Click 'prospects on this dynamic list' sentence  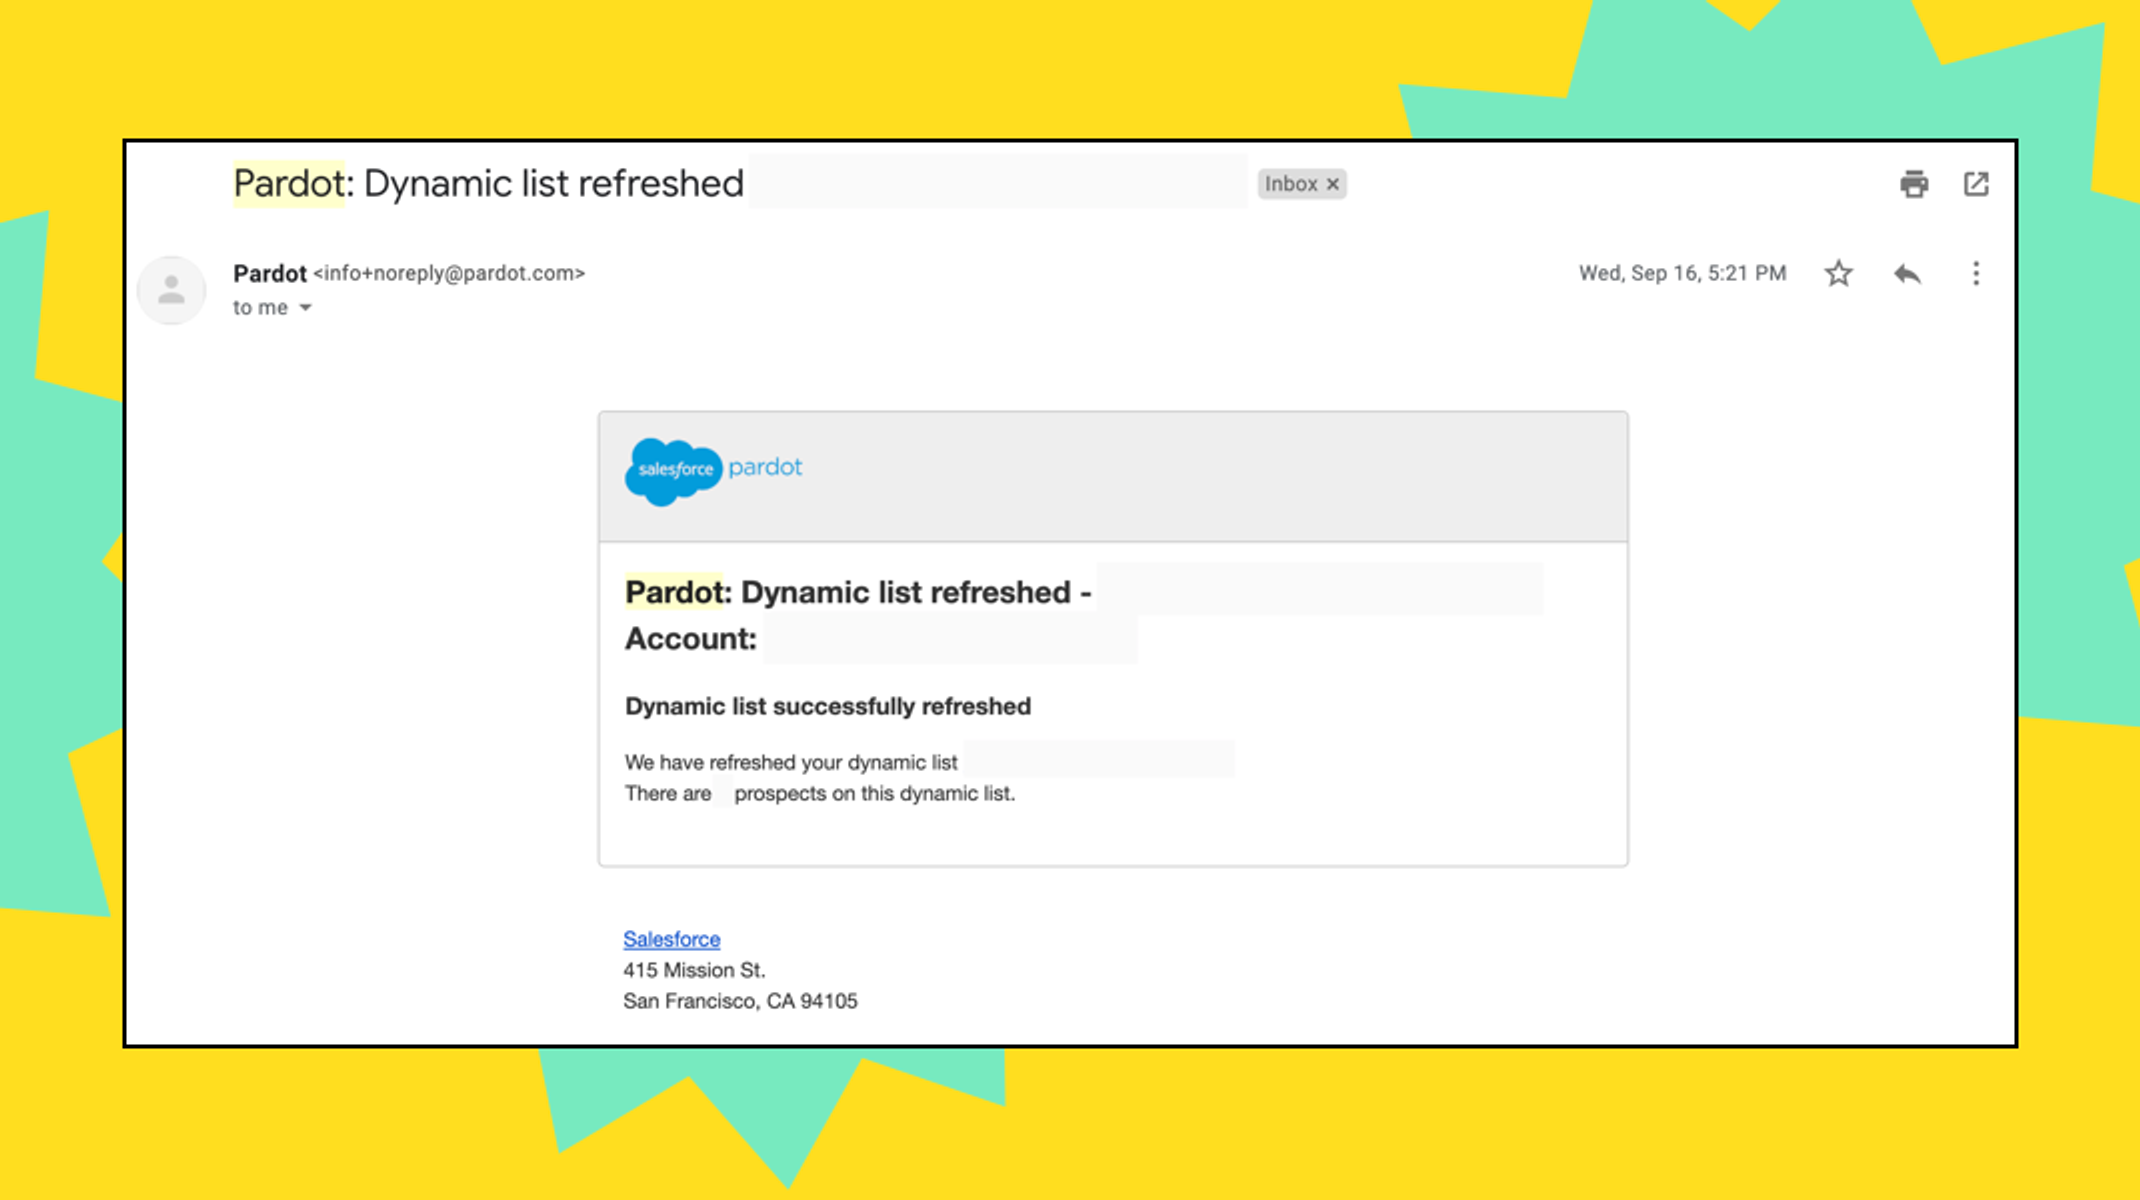(873, 793)
